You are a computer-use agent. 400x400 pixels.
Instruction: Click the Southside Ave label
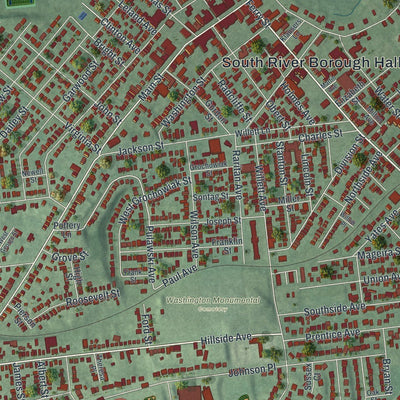[335, 309]
